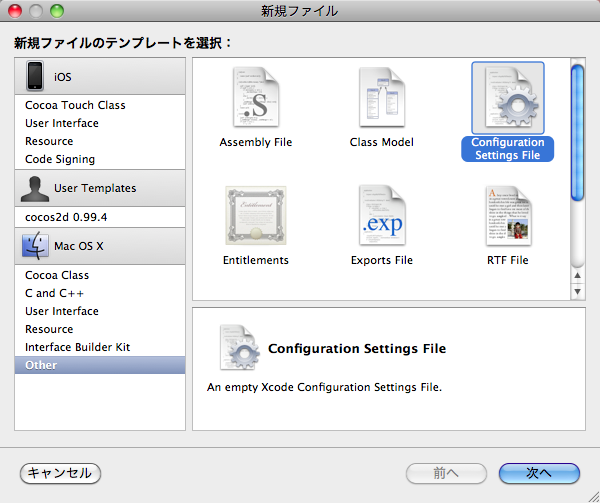The width and height of the screenshot is (600, 503).
Task: Select the Assembly File template icon
Action: click(256, 98)
